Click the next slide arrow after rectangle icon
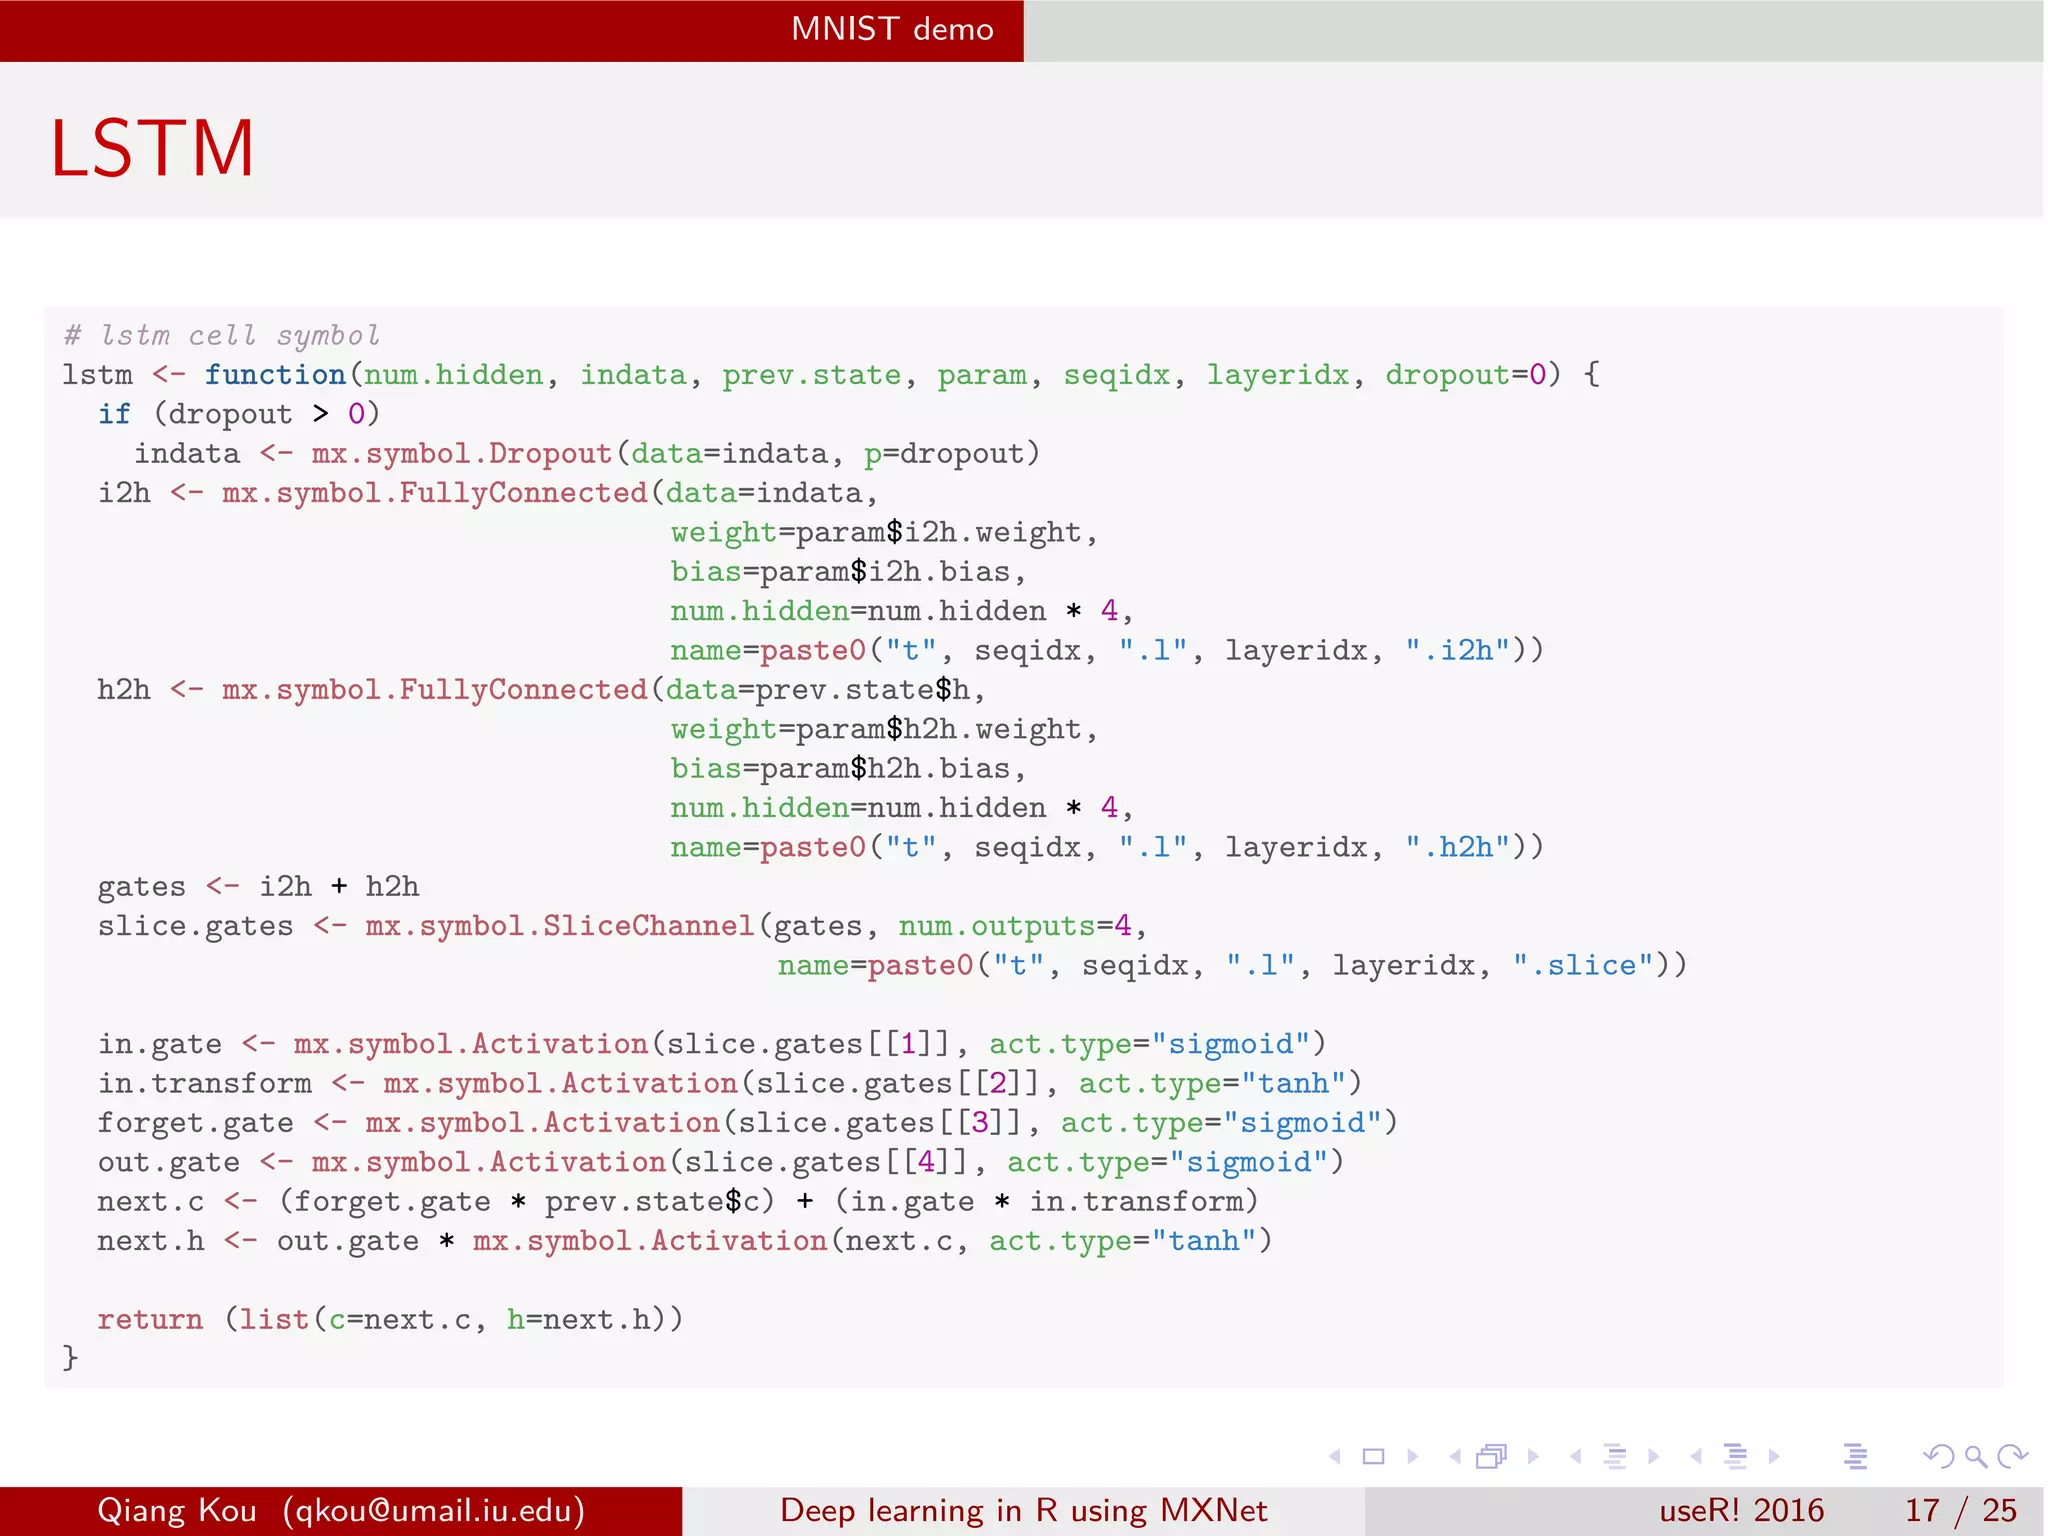 1412,1457
